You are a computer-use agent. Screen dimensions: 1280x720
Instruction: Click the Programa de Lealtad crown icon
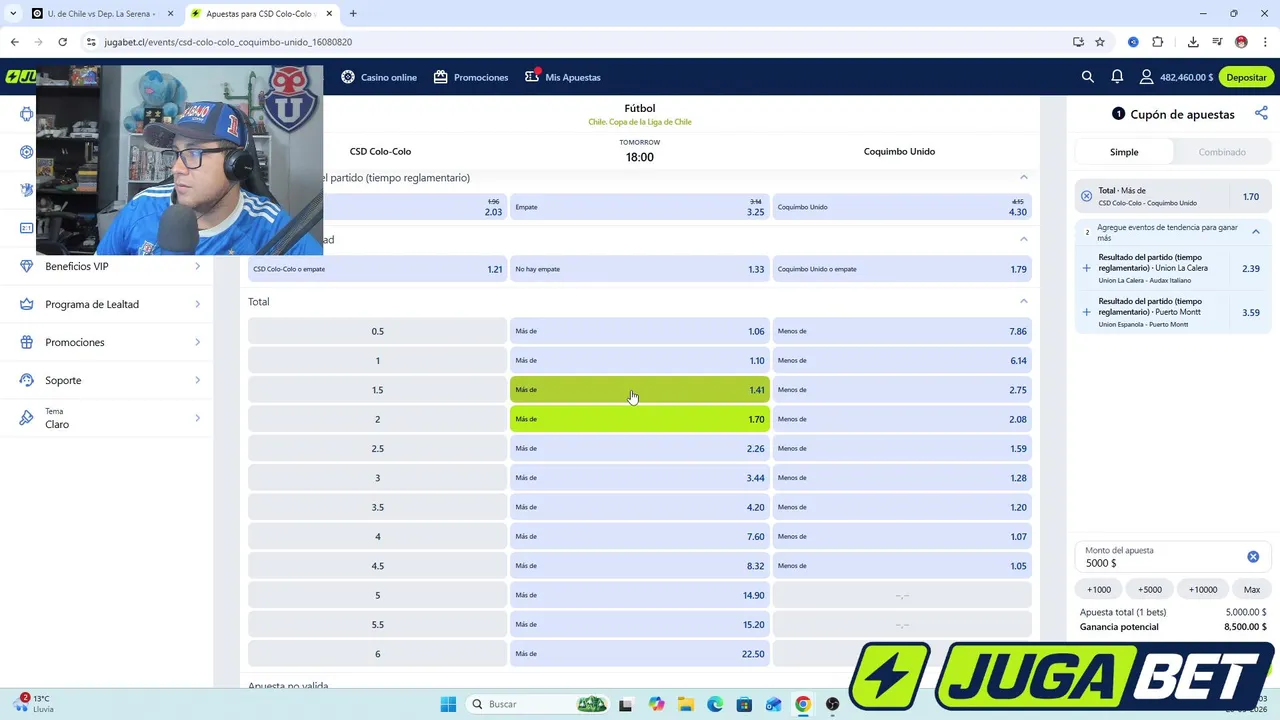pos(26,304)
